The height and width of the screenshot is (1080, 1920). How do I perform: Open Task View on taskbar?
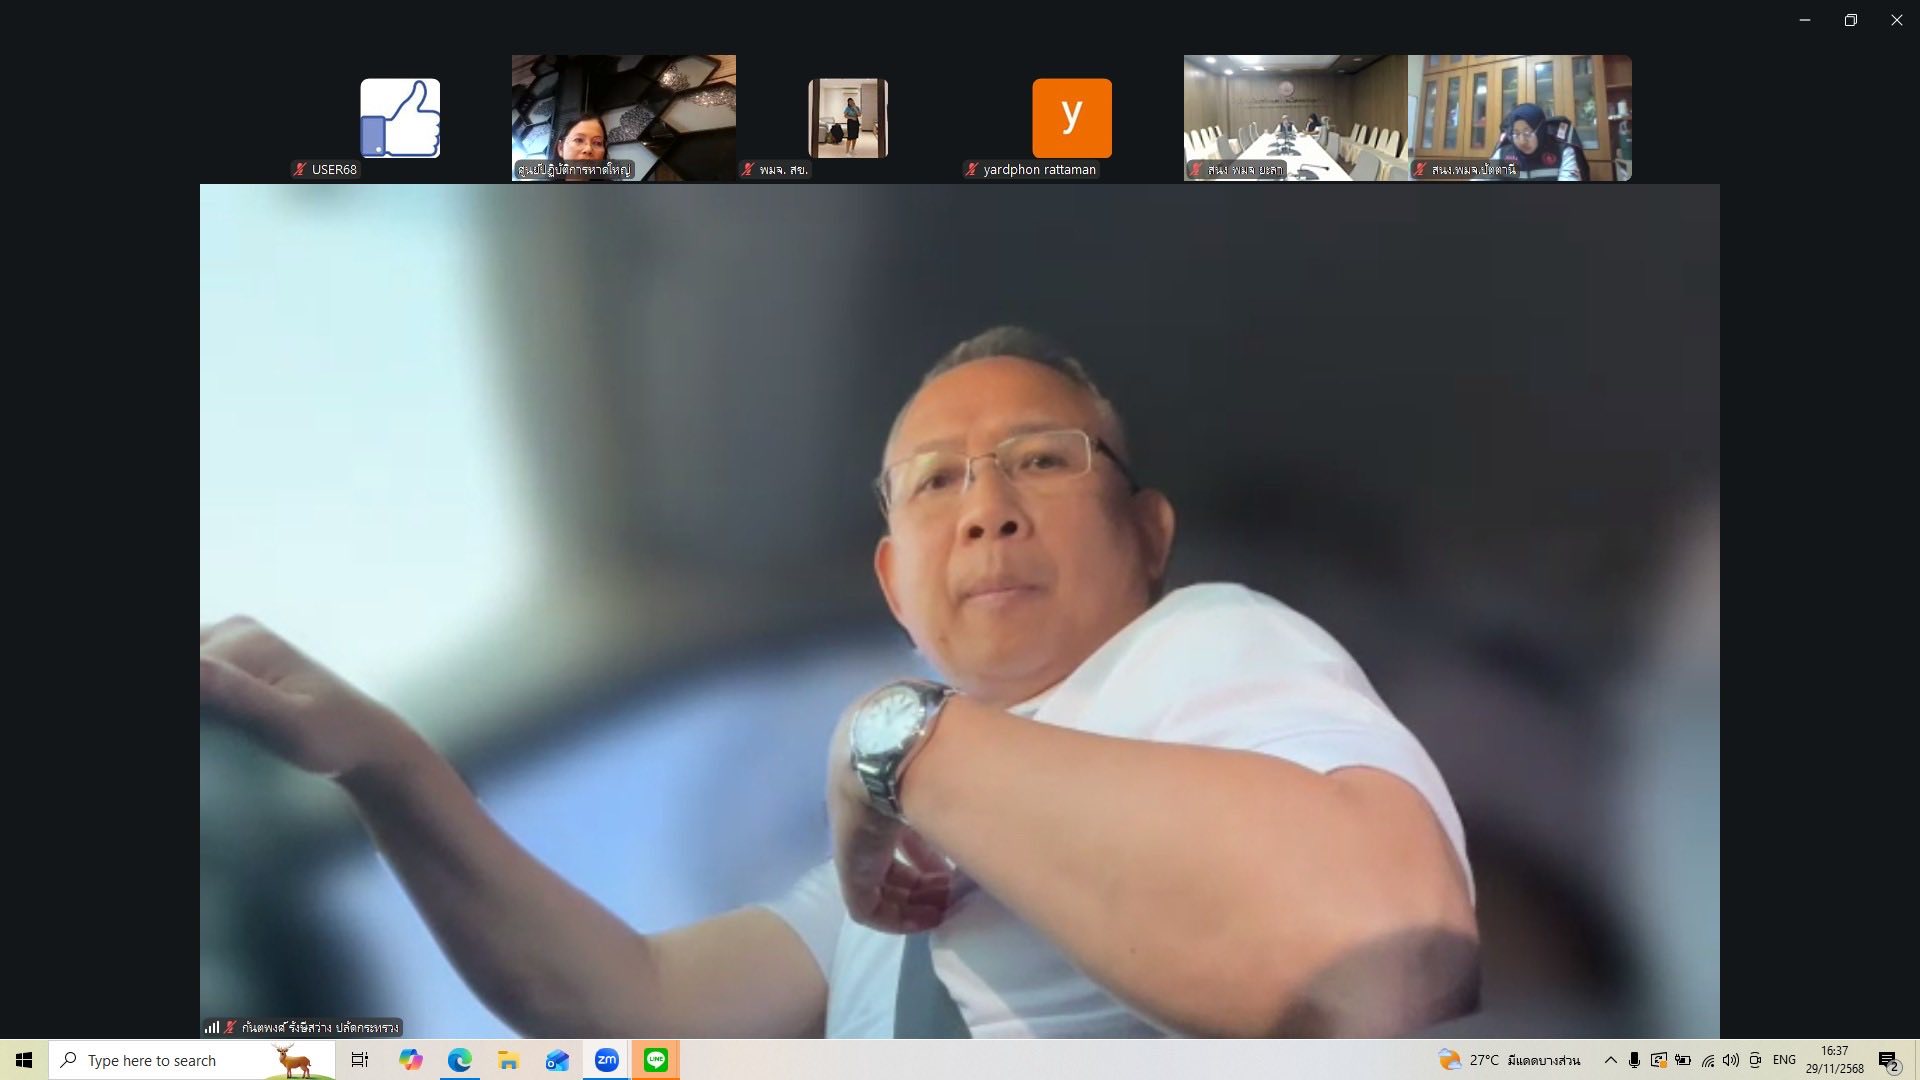(x=360, y=1060)
